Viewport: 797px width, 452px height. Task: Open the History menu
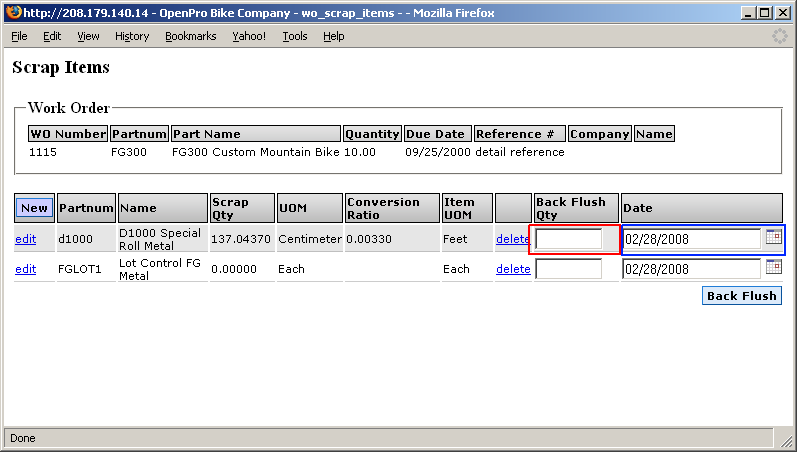(132, 36)
